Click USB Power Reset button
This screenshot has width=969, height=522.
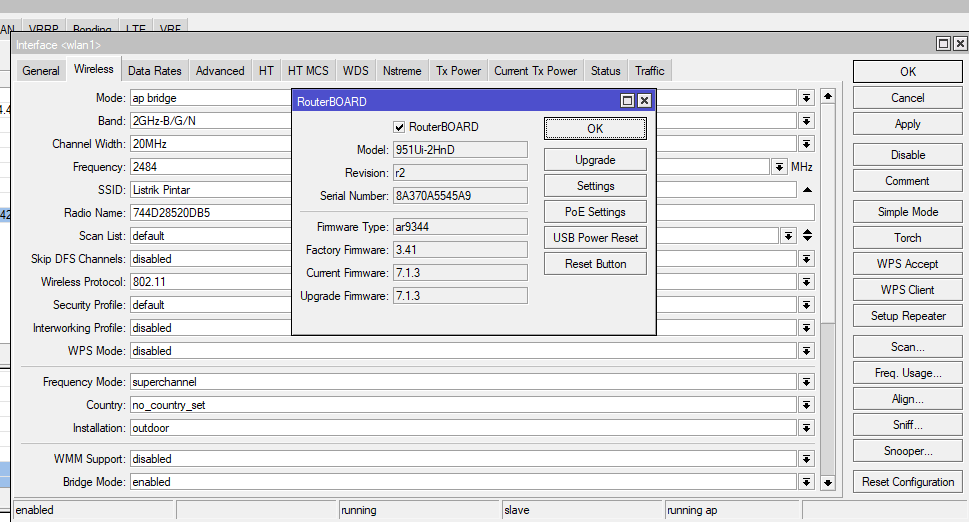coord(595,238)
